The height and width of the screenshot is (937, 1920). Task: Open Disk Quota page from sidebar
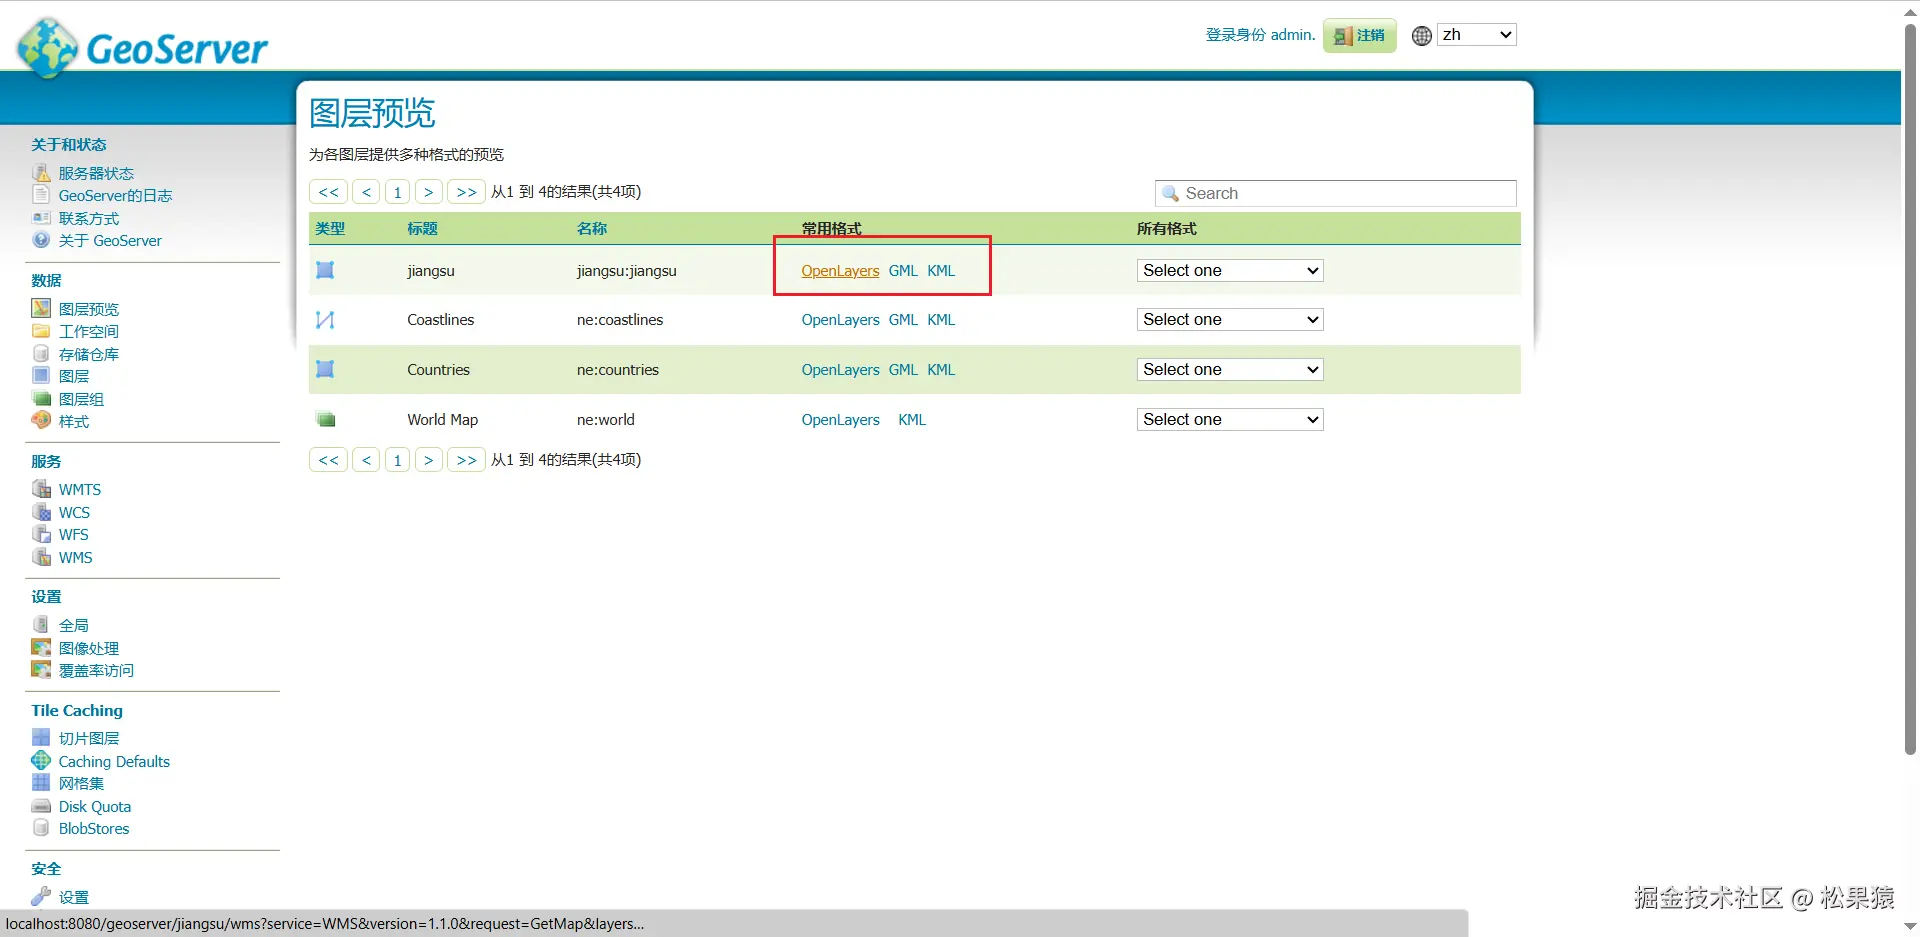coord(95,806)
